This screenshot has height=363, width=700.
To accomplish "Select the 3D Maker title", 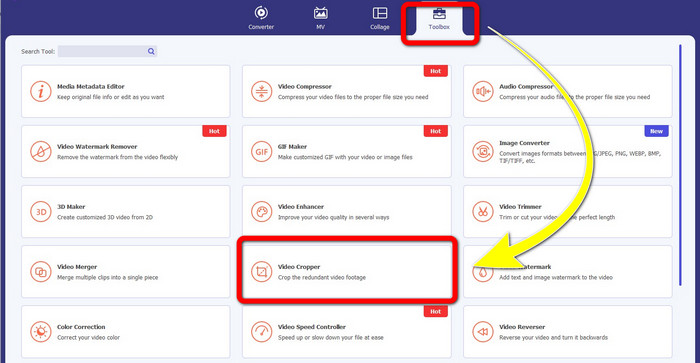I will click(71, 207).
